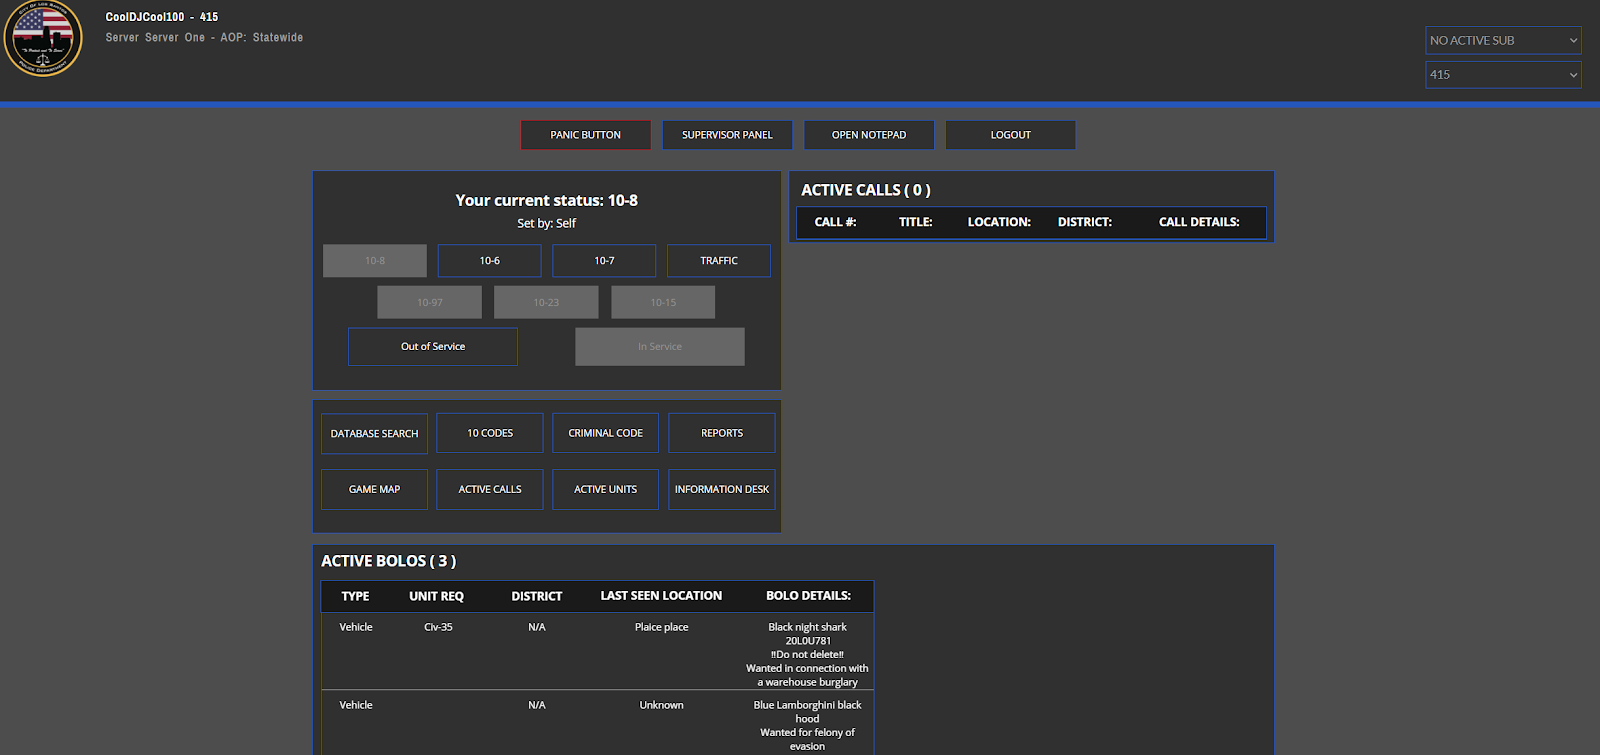Select the TRAFFIC status button
The height and width of the screenshot is (755, 1600).
pos(718,261)
